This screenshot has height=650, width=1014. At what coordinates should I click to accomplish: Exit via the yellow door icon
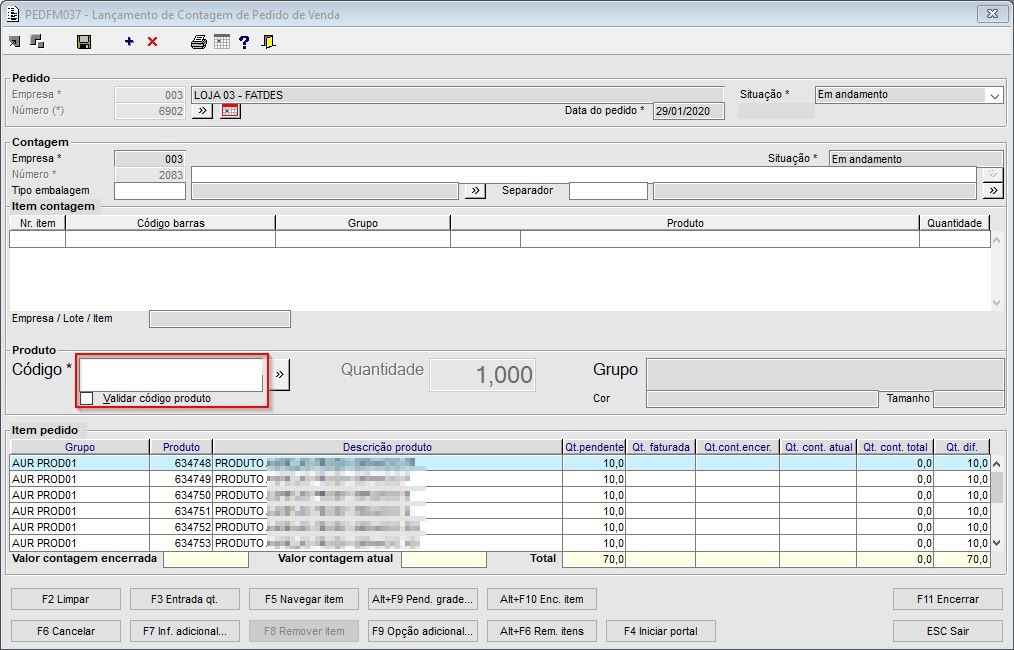[x=268, y=42]
